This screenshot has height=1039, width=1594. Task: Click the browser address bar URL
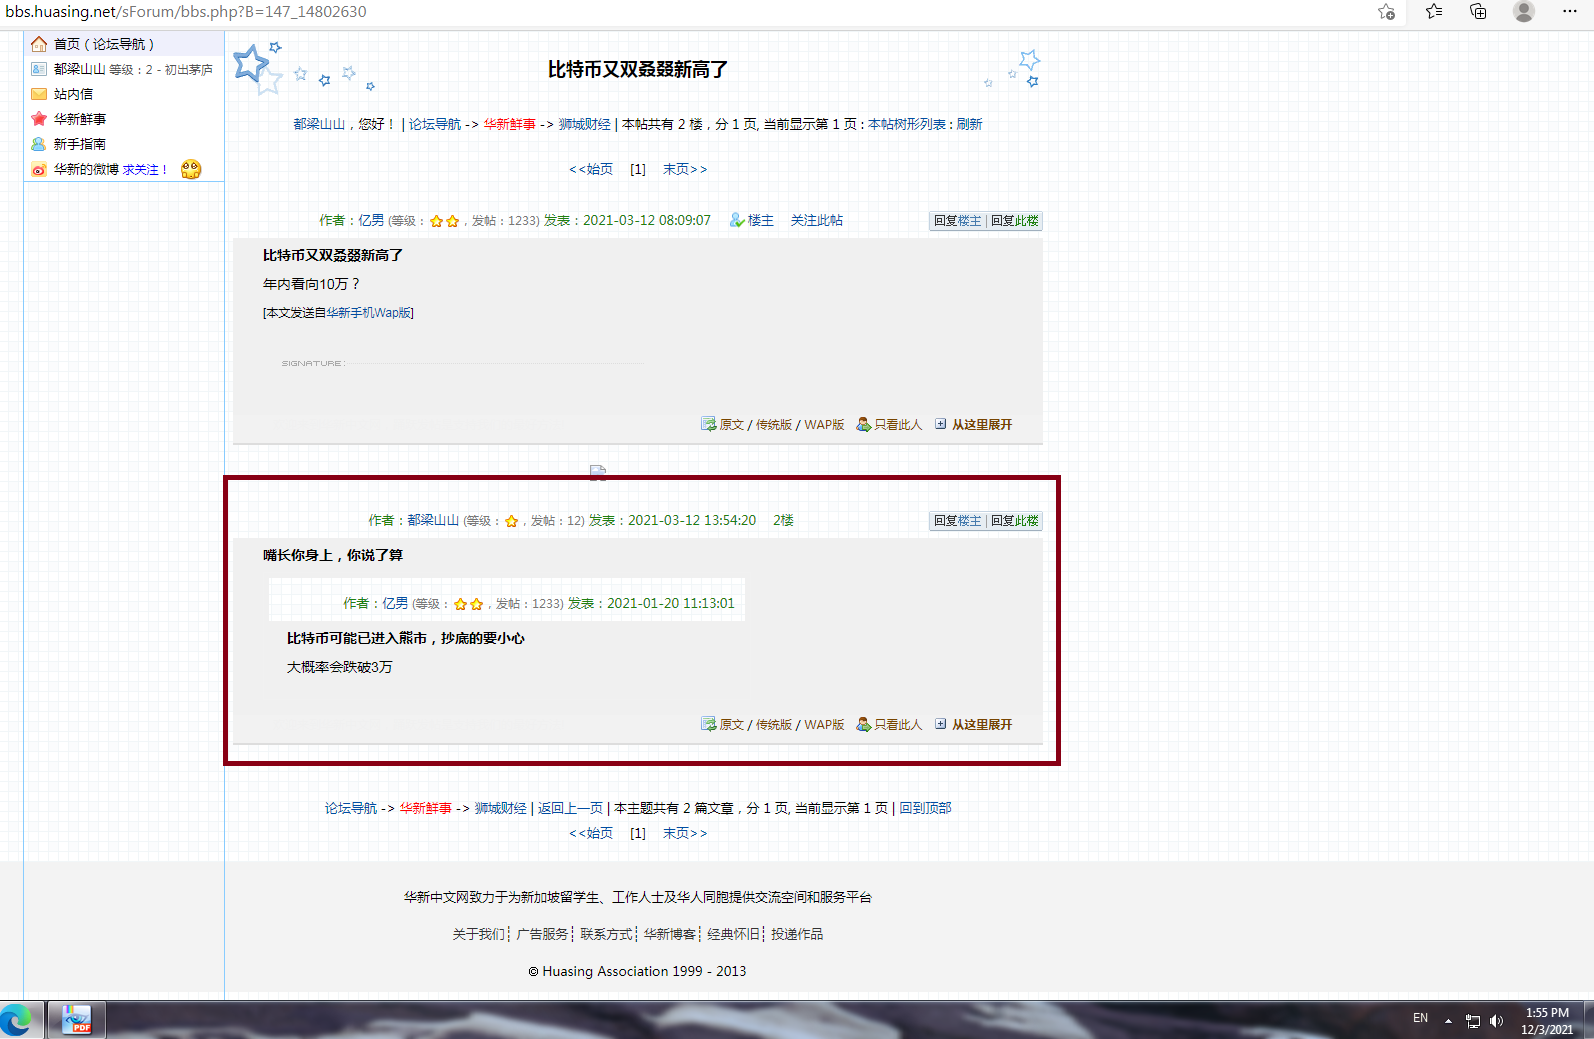point(186,12)
